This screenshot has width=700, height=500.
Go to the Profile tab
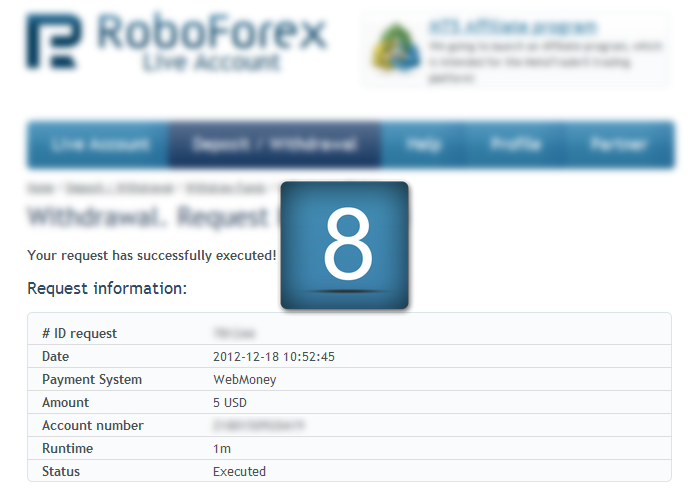coord(515,145)
